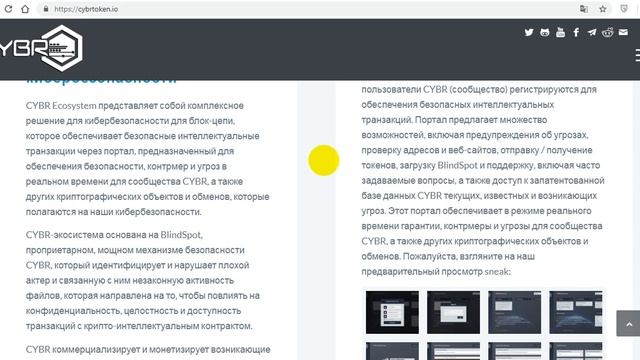Open the shield extension icon
Screen dimensions: 640x360
624,9
